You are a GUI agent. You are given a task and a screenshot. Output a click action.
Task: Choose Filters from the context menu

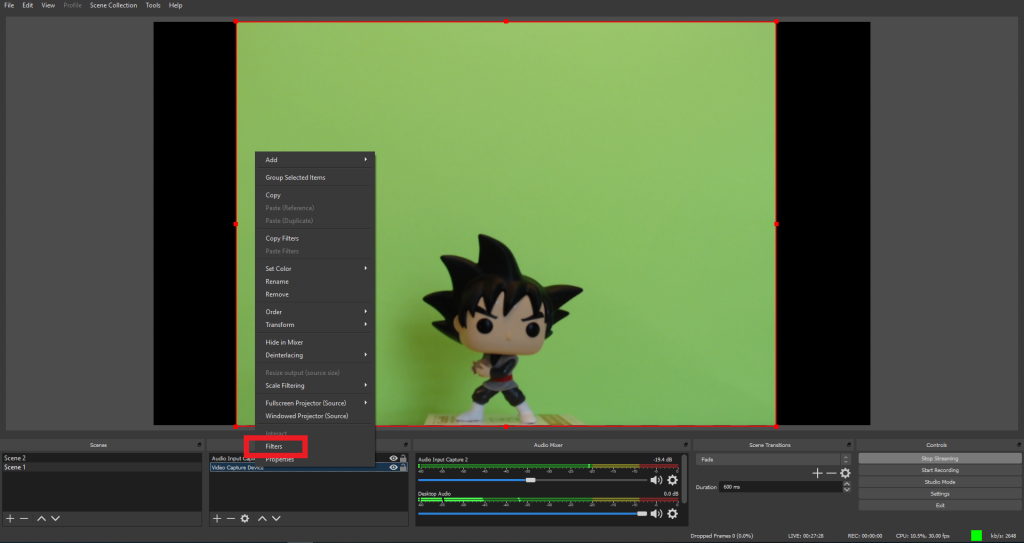click(274, 446)
